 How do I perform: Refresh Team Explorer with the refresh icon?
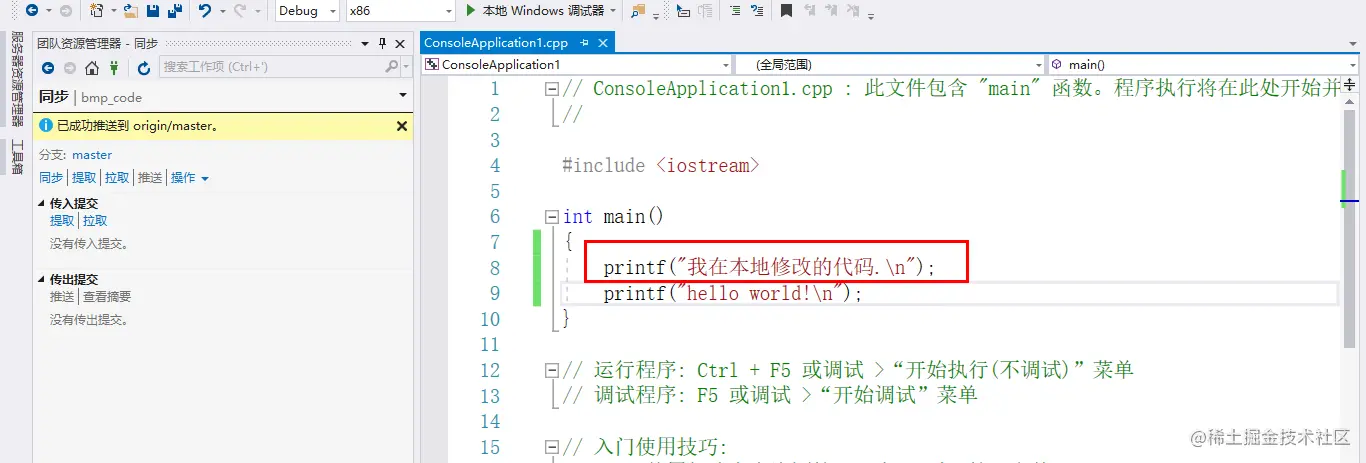pos(144,67)
